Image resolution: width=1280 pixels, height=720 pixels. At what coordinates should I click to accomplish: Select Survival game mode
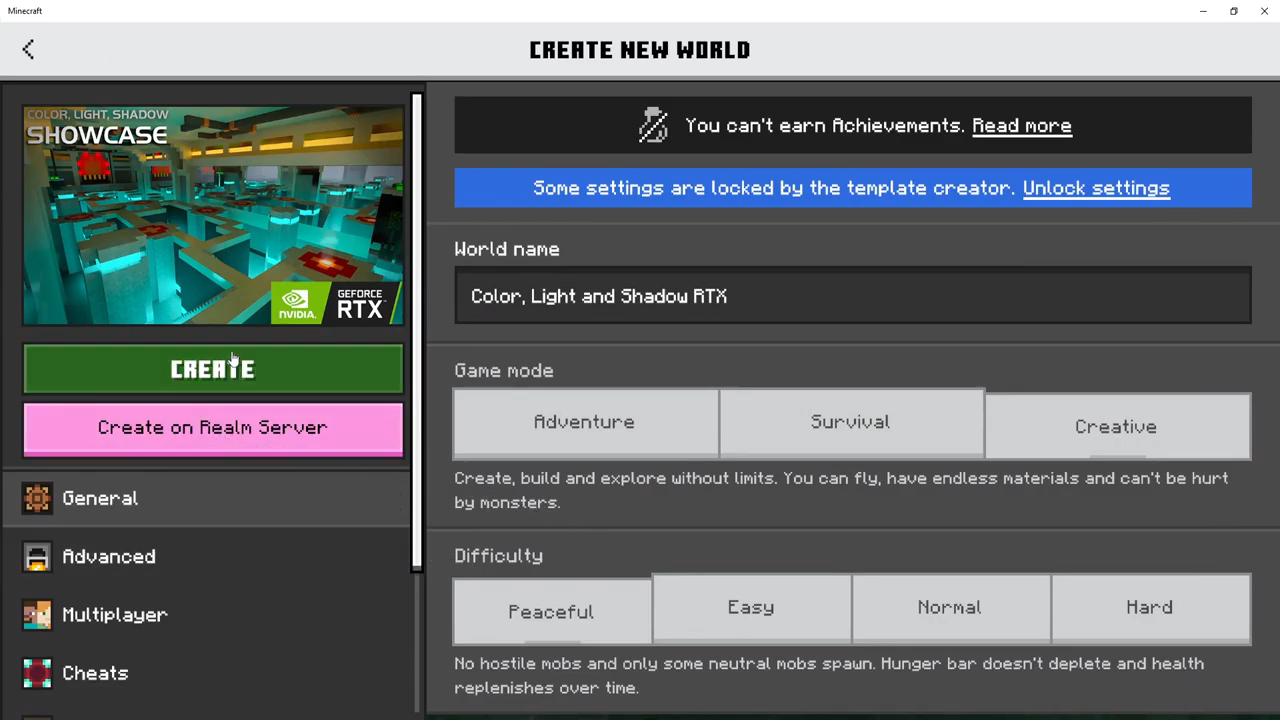click(851, 422)
